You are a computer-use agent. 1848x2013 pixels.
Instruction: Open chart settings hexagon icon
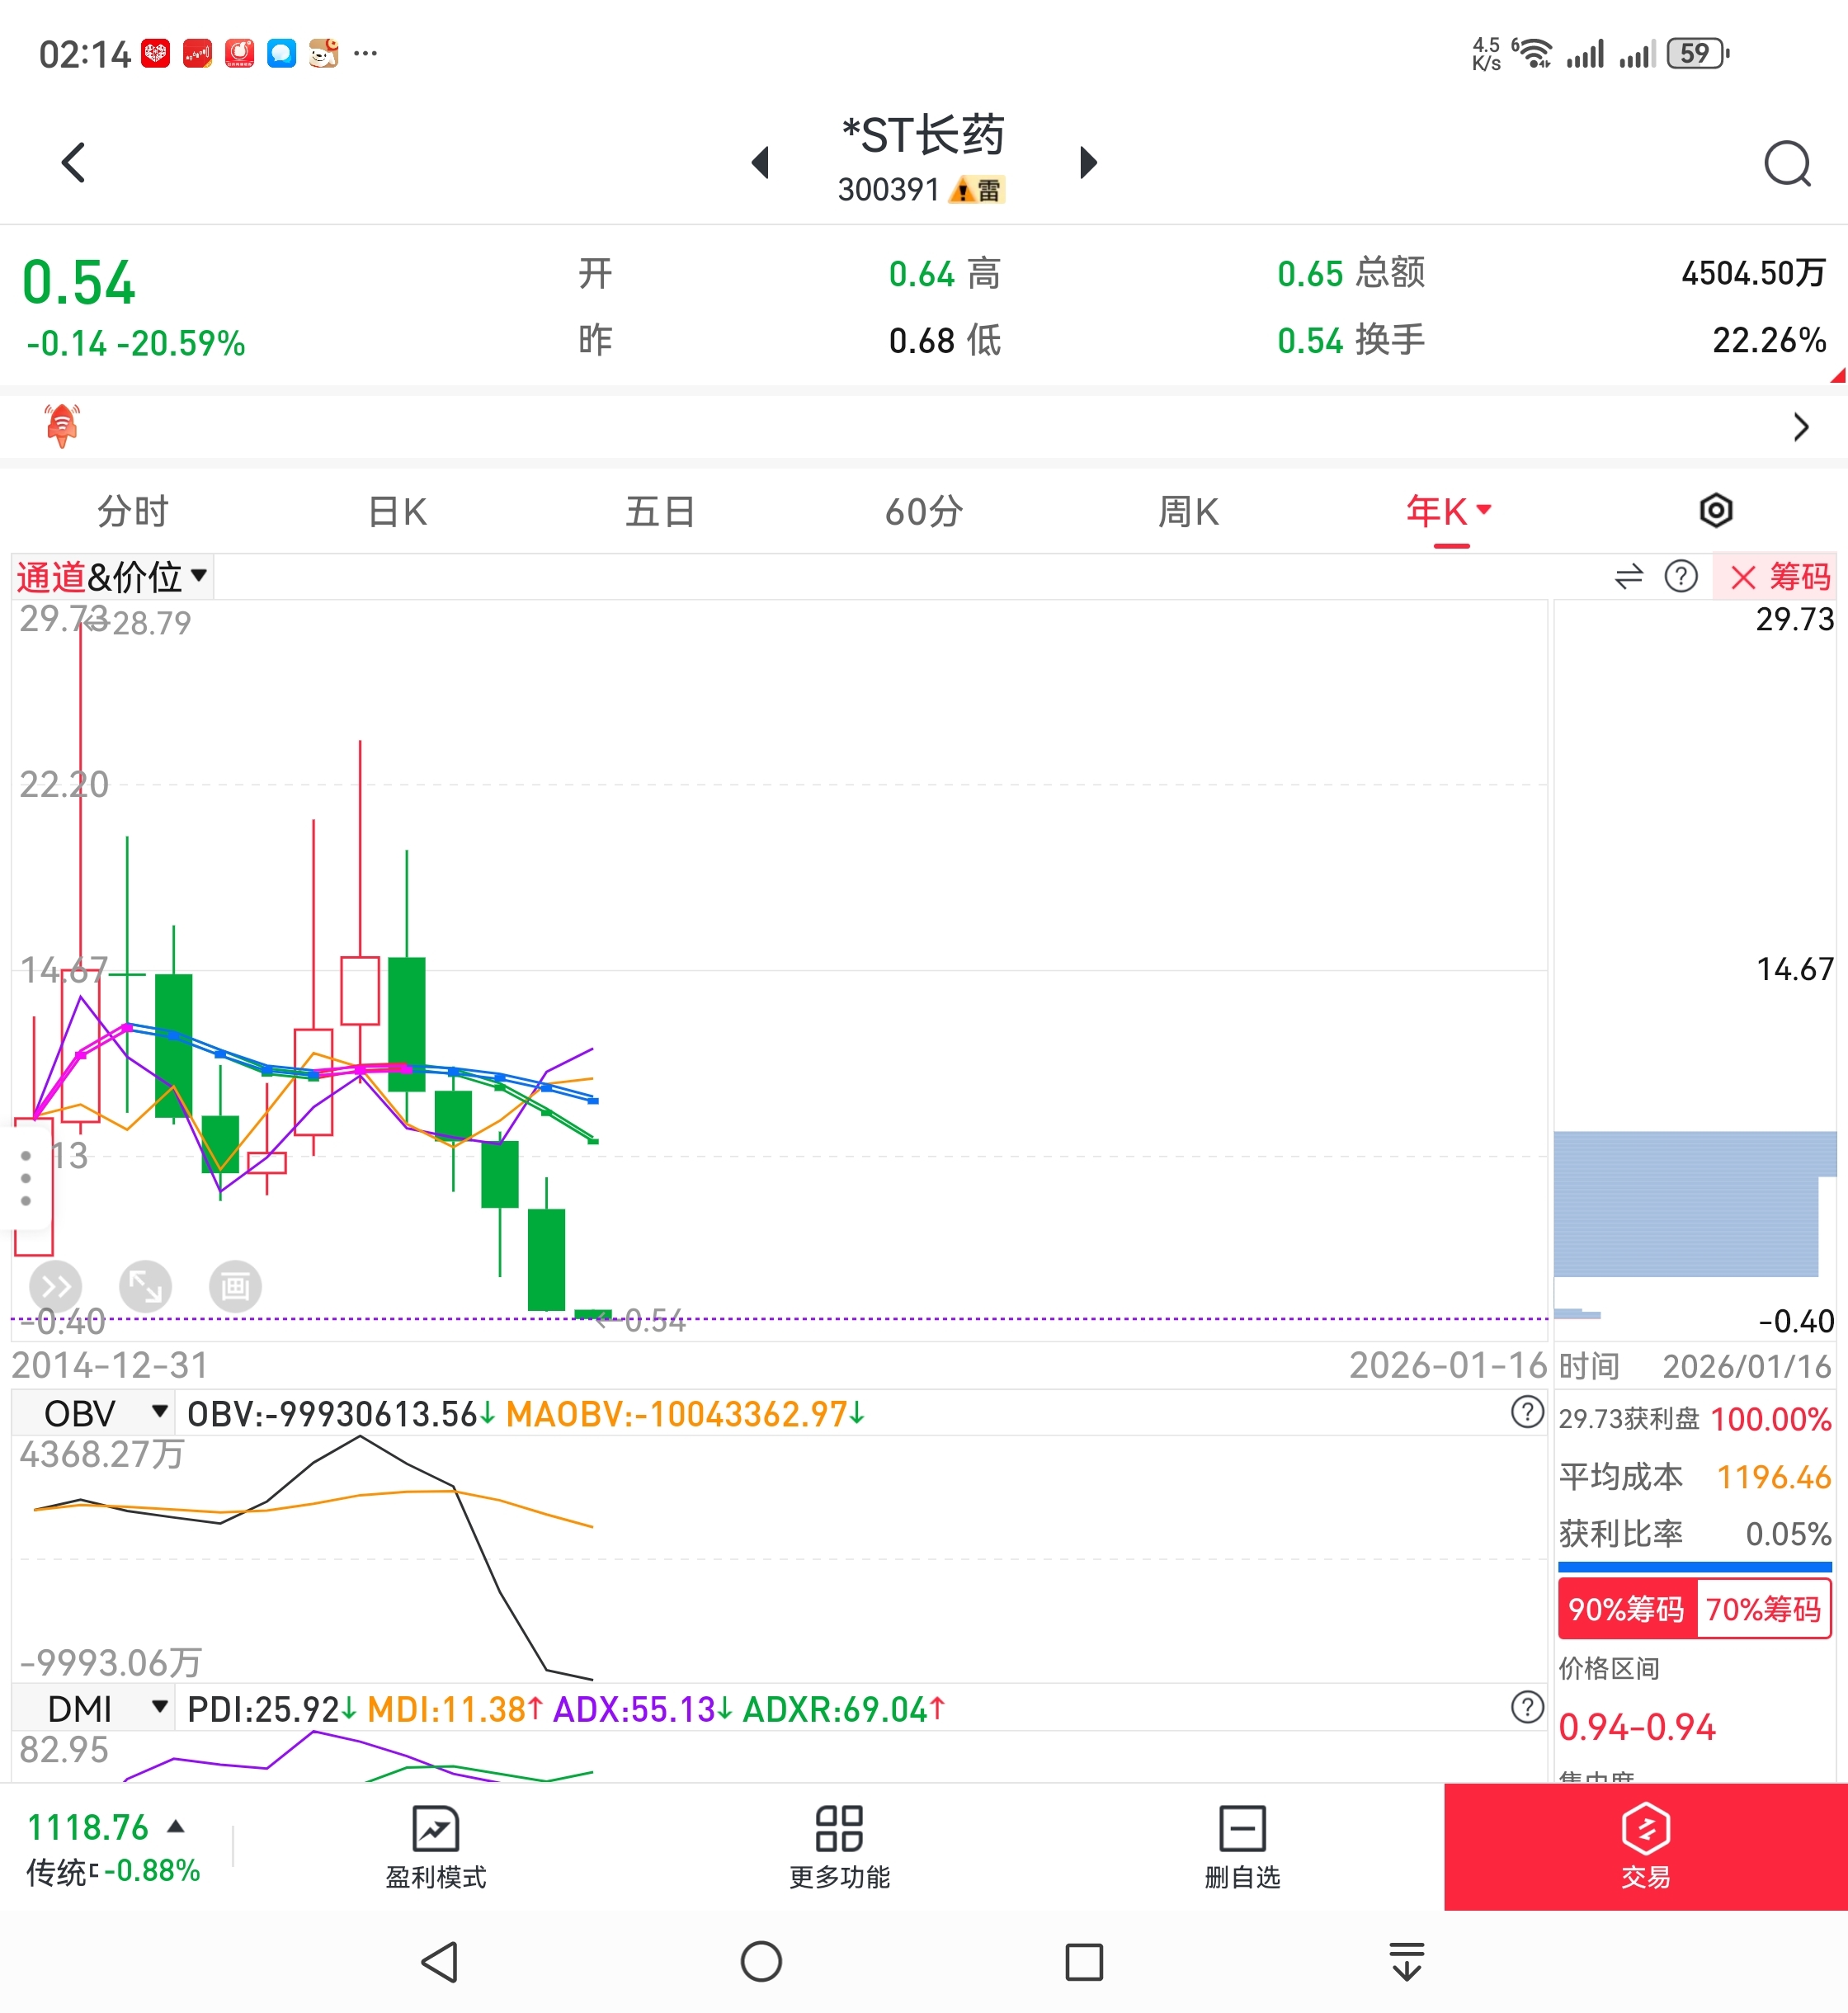click(1715, 511)
